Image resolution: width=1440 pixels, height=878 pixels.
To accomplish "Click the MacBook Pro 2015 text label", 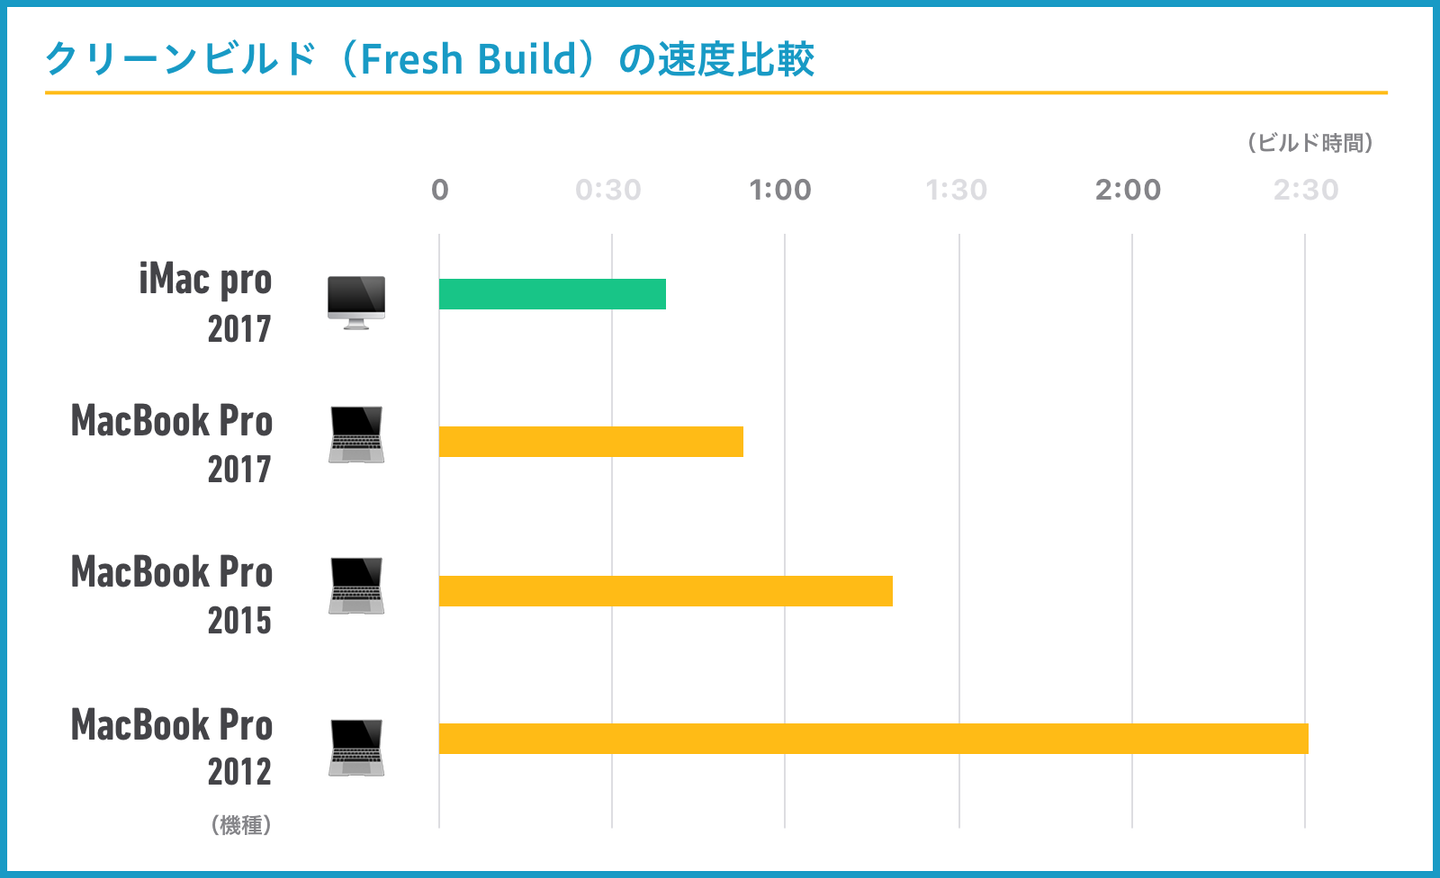I will 172,595.
